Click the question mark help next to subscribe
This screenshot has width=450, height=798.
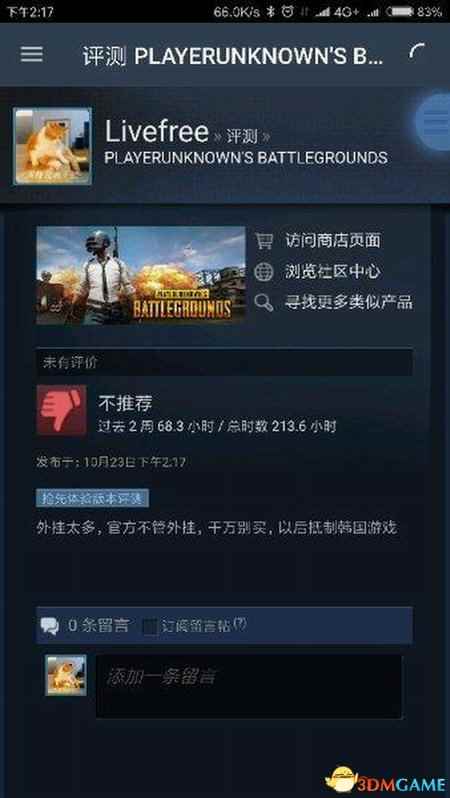[x=240, y=623]
